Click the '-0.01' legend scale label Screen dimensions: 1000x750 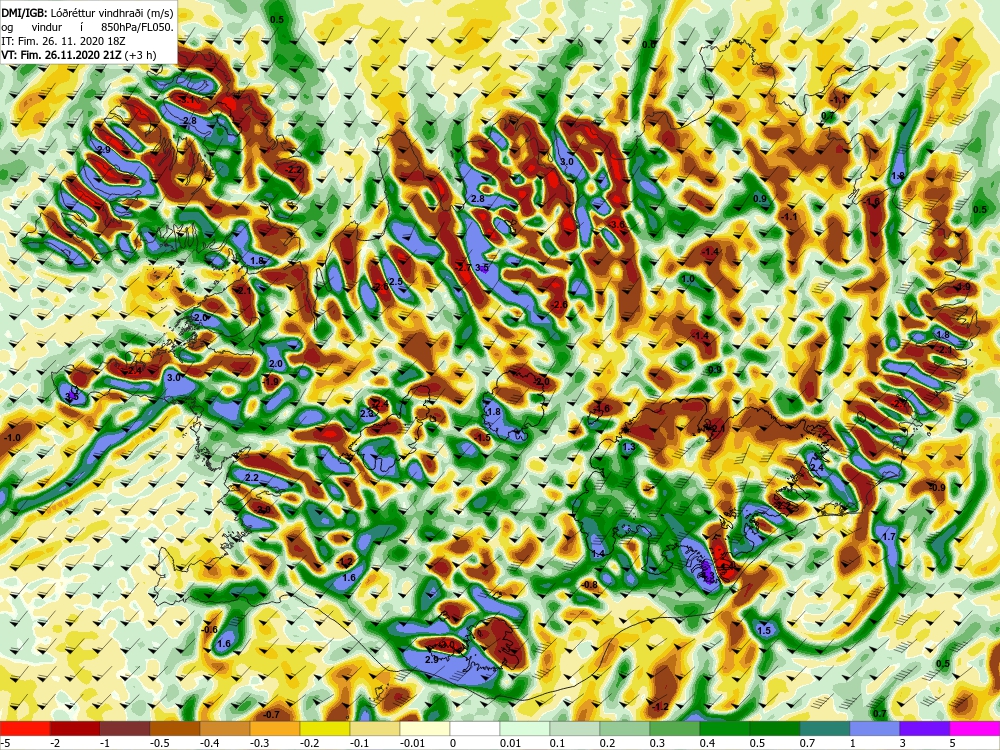(x=413, y=743)
